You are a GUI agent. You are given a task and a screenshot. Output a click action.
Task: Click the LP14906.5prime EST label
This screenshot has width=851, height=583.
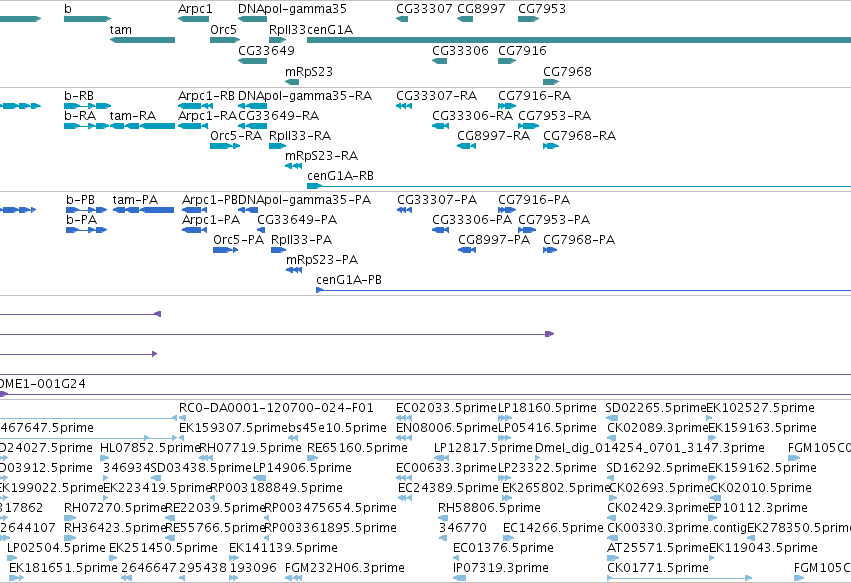coord(302,468)
